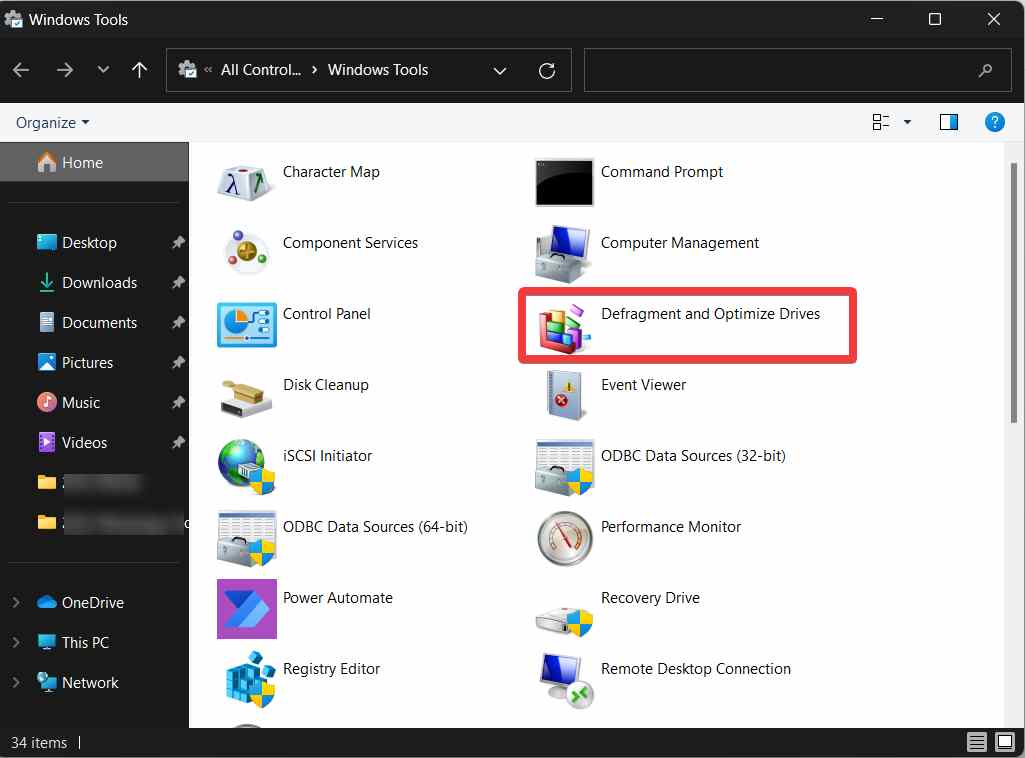1025x758 pixels.
Task: Switch to large icons view in status bar
Action: point(1005,742)
